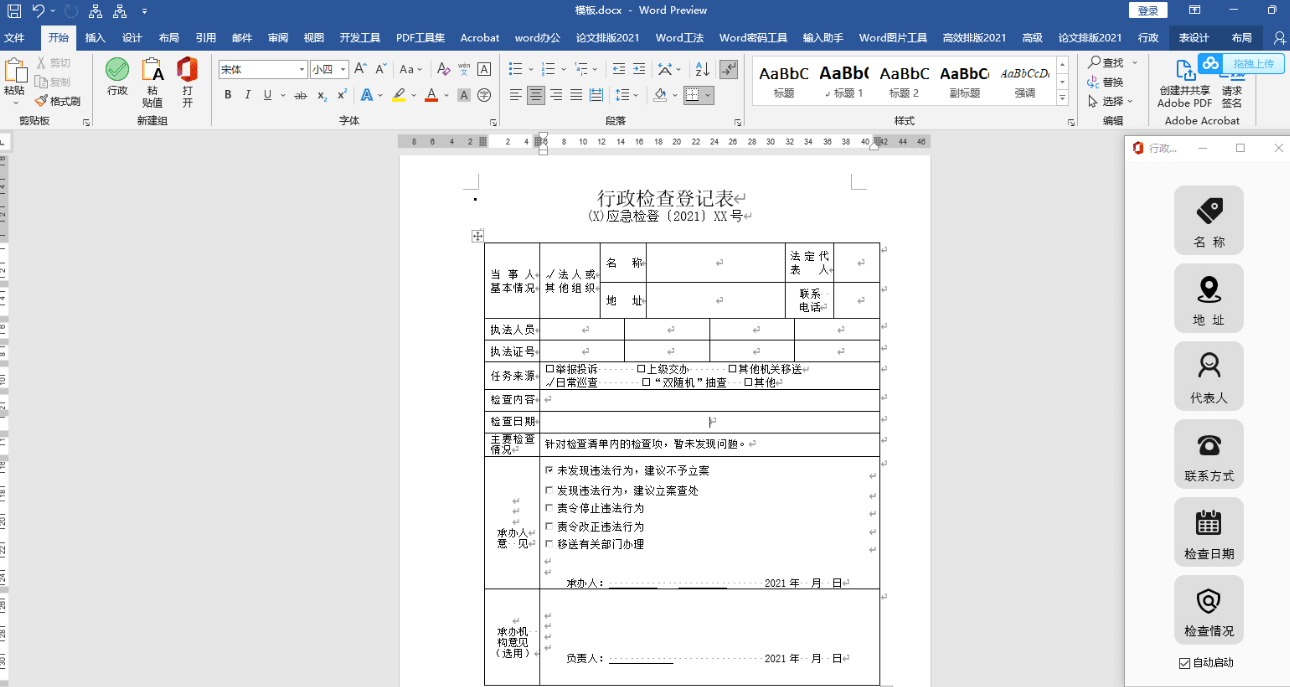Check 发现违法行为，建议立案查处 in the form

pos(547,491)
